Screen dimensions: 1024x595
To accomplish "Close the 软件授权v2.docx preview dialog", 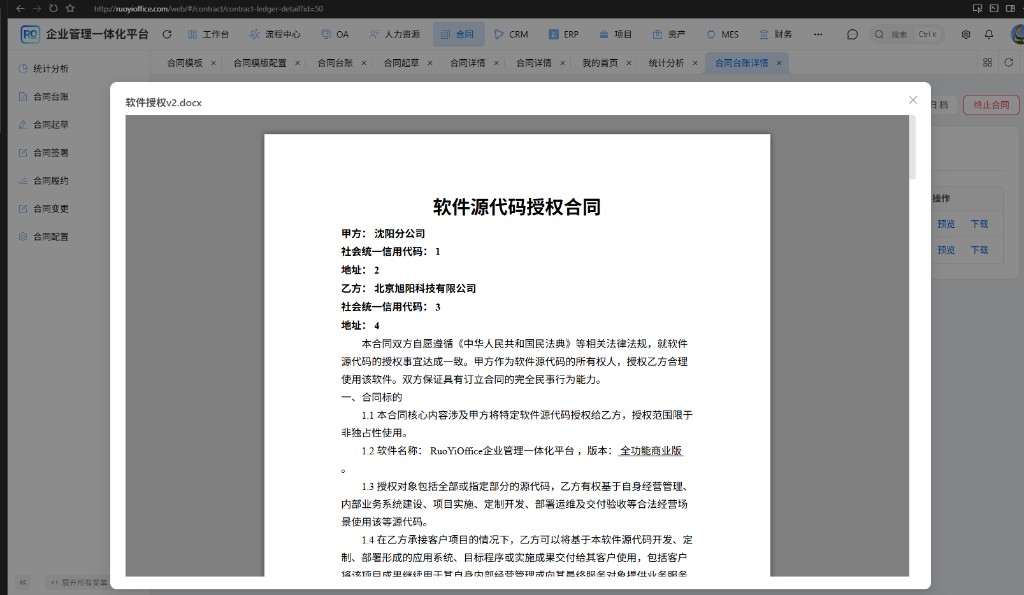I will 913,100.
